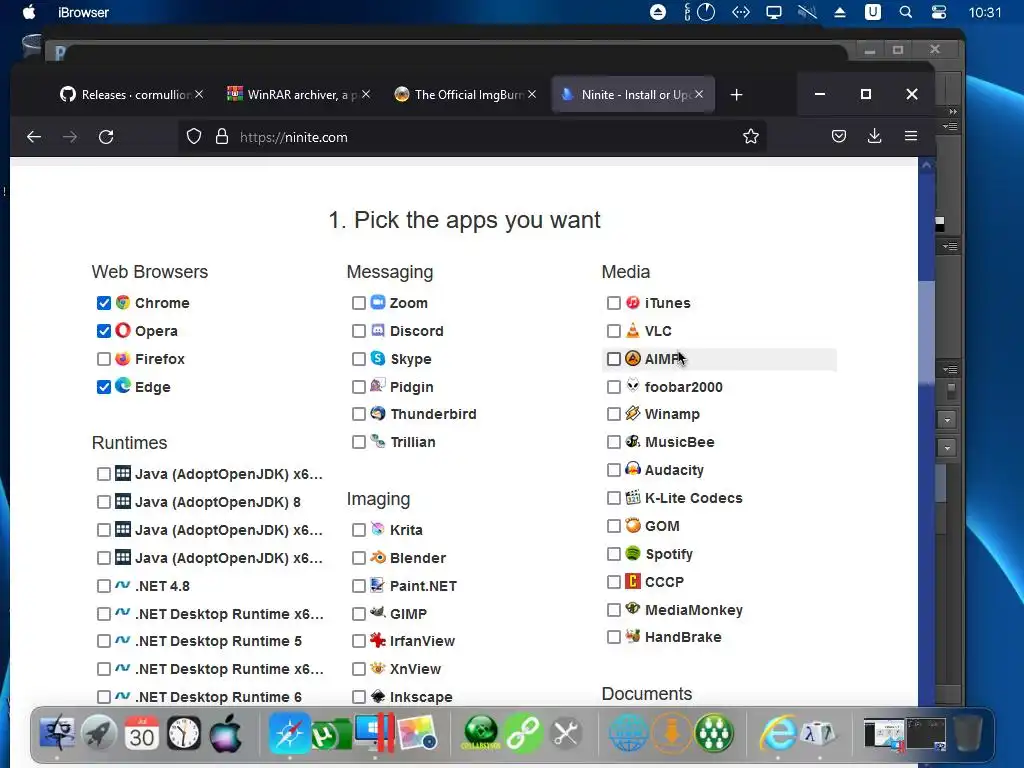Screen dimensions: 1024x768
Task: Go back to previous page
Action: coord(34,136)
